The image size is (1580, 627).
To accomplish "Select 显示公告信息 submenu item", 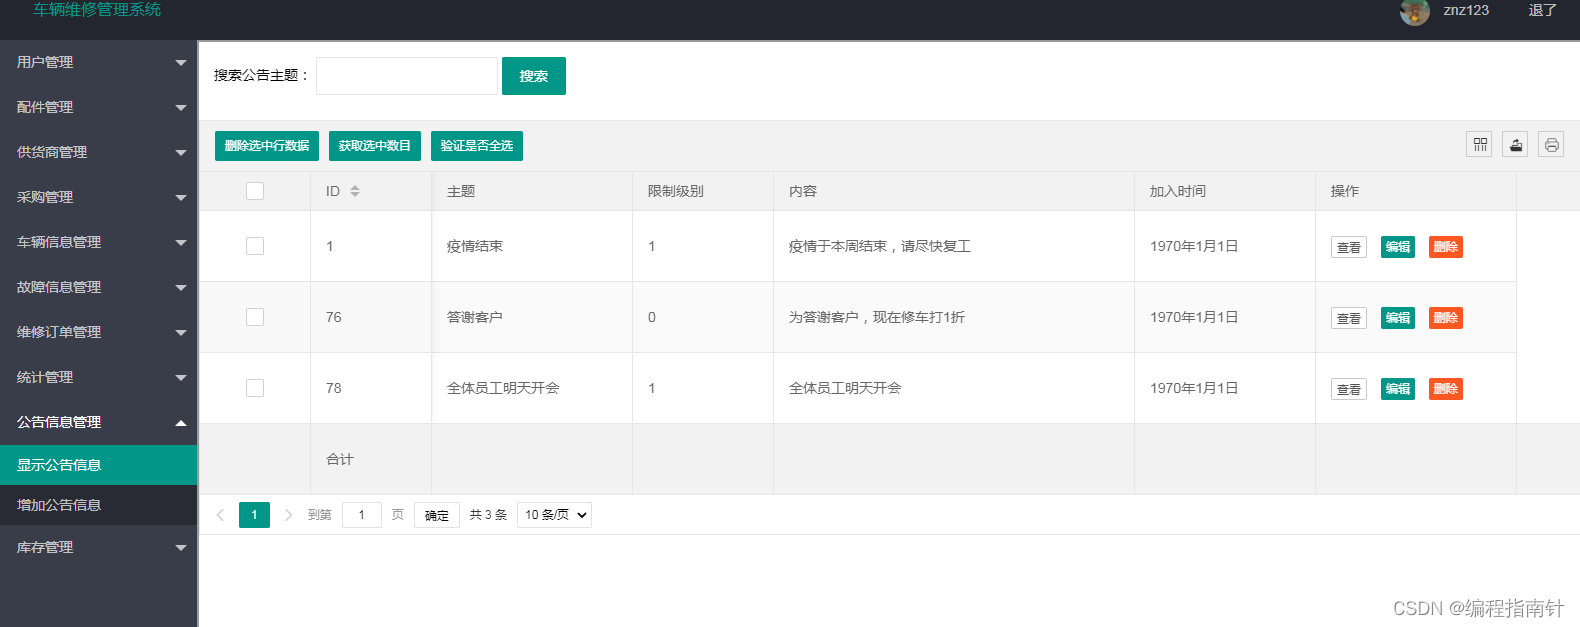I will click(x=98, y=465).
